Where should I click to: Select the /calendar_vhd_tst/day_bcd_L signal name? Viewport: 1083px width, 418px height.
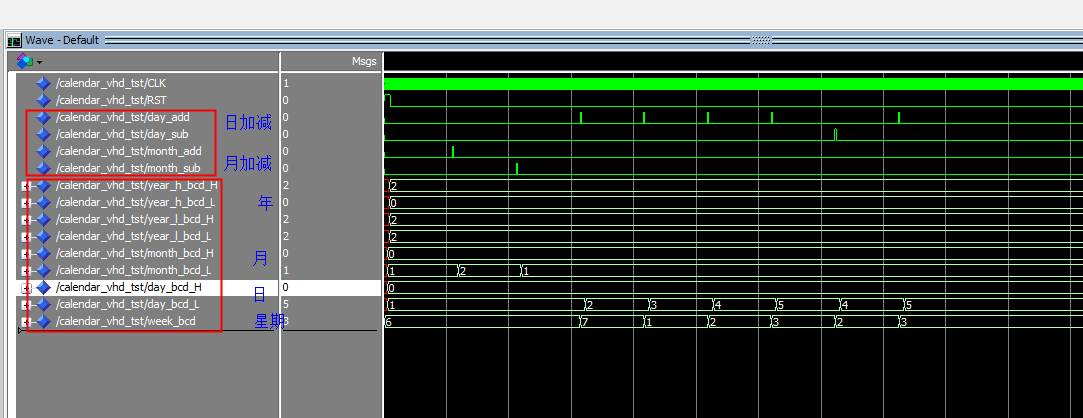[128, 304]
